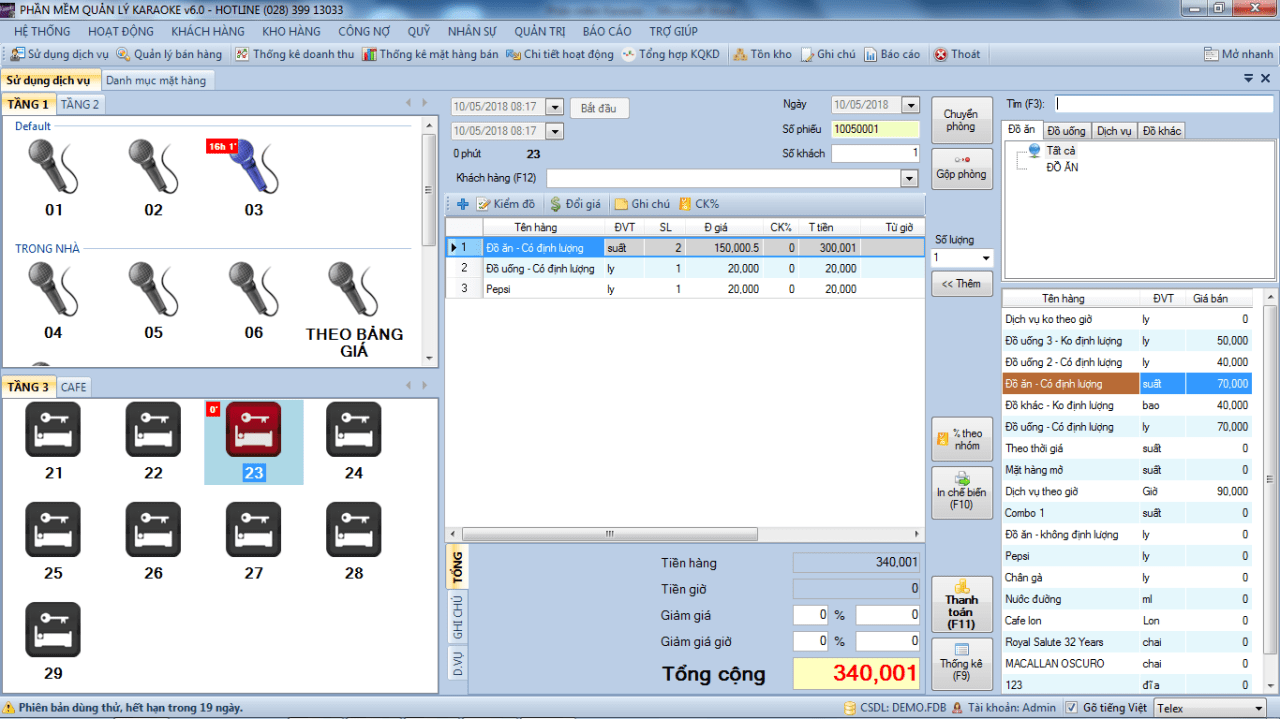Click the Bắt đầu button
The image size is (1280, 719).
[599, 108]
